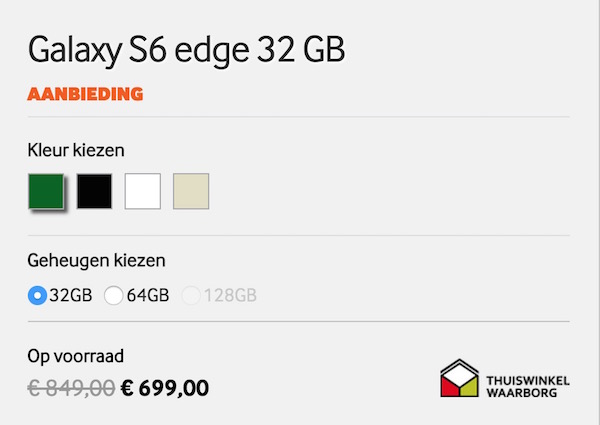This screenshot has height=425, width=600.
Task: Choose the 64GB radio button
Action: click(x=114, y=295)
